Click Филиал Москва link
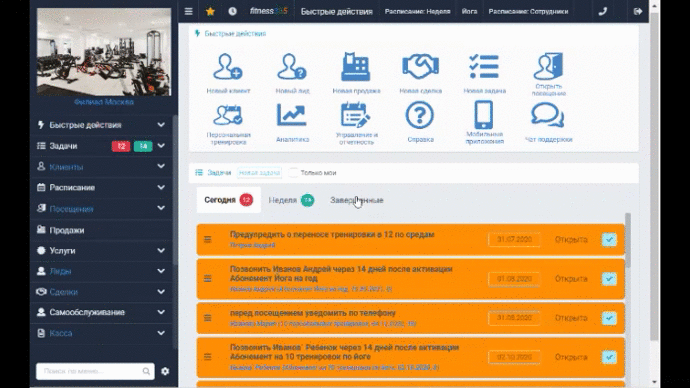Screen dimensions: 690x388 (x=104, y=102)
